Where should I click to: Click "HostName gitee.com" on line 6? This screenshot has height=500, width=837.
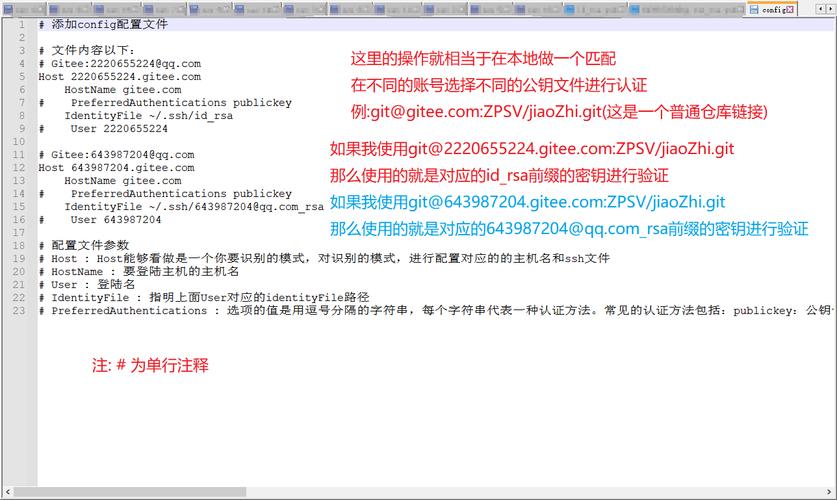pyautogui.click(x=123, y=90)
